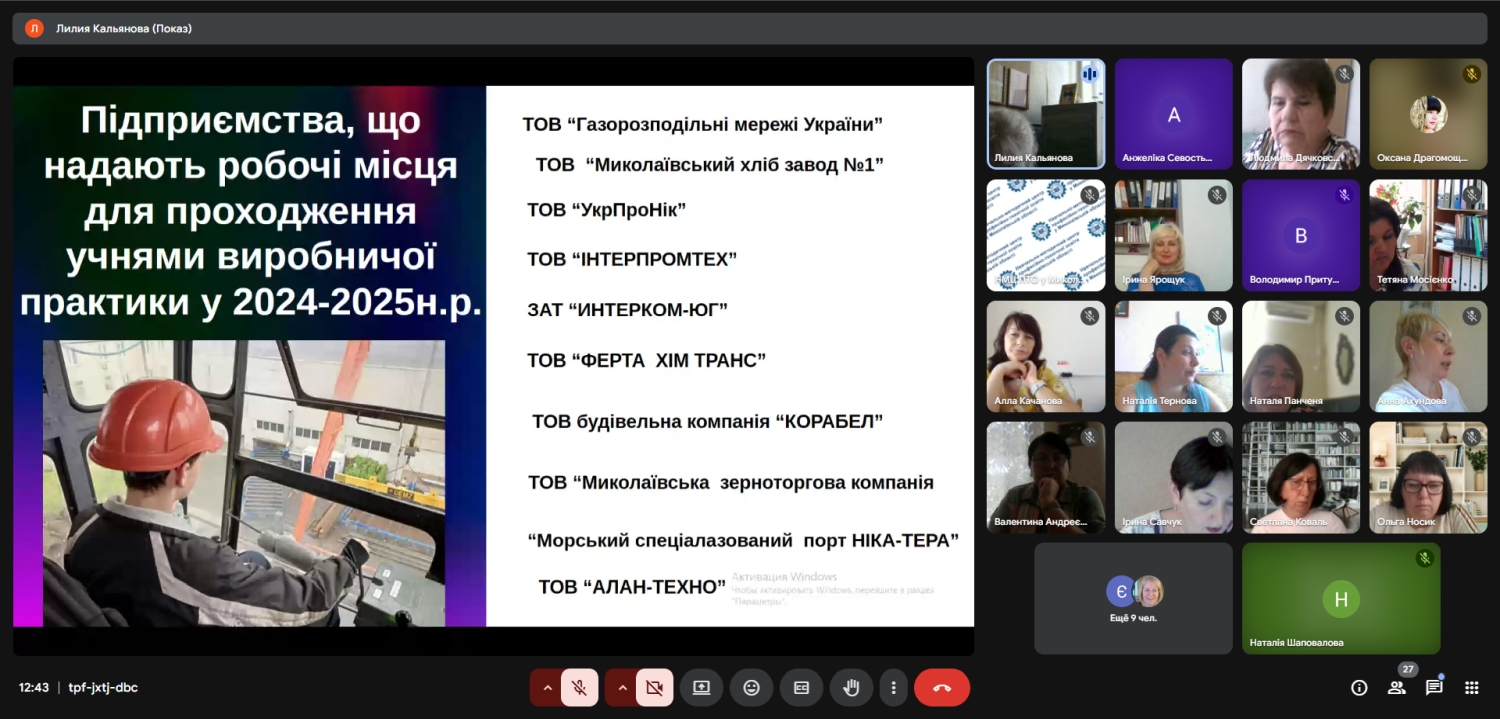The width and height of the screenshot is (1500, 719).
Task: Click presenter name Лилия Кальянова (Показ)
Action: [x=124, y=28]
